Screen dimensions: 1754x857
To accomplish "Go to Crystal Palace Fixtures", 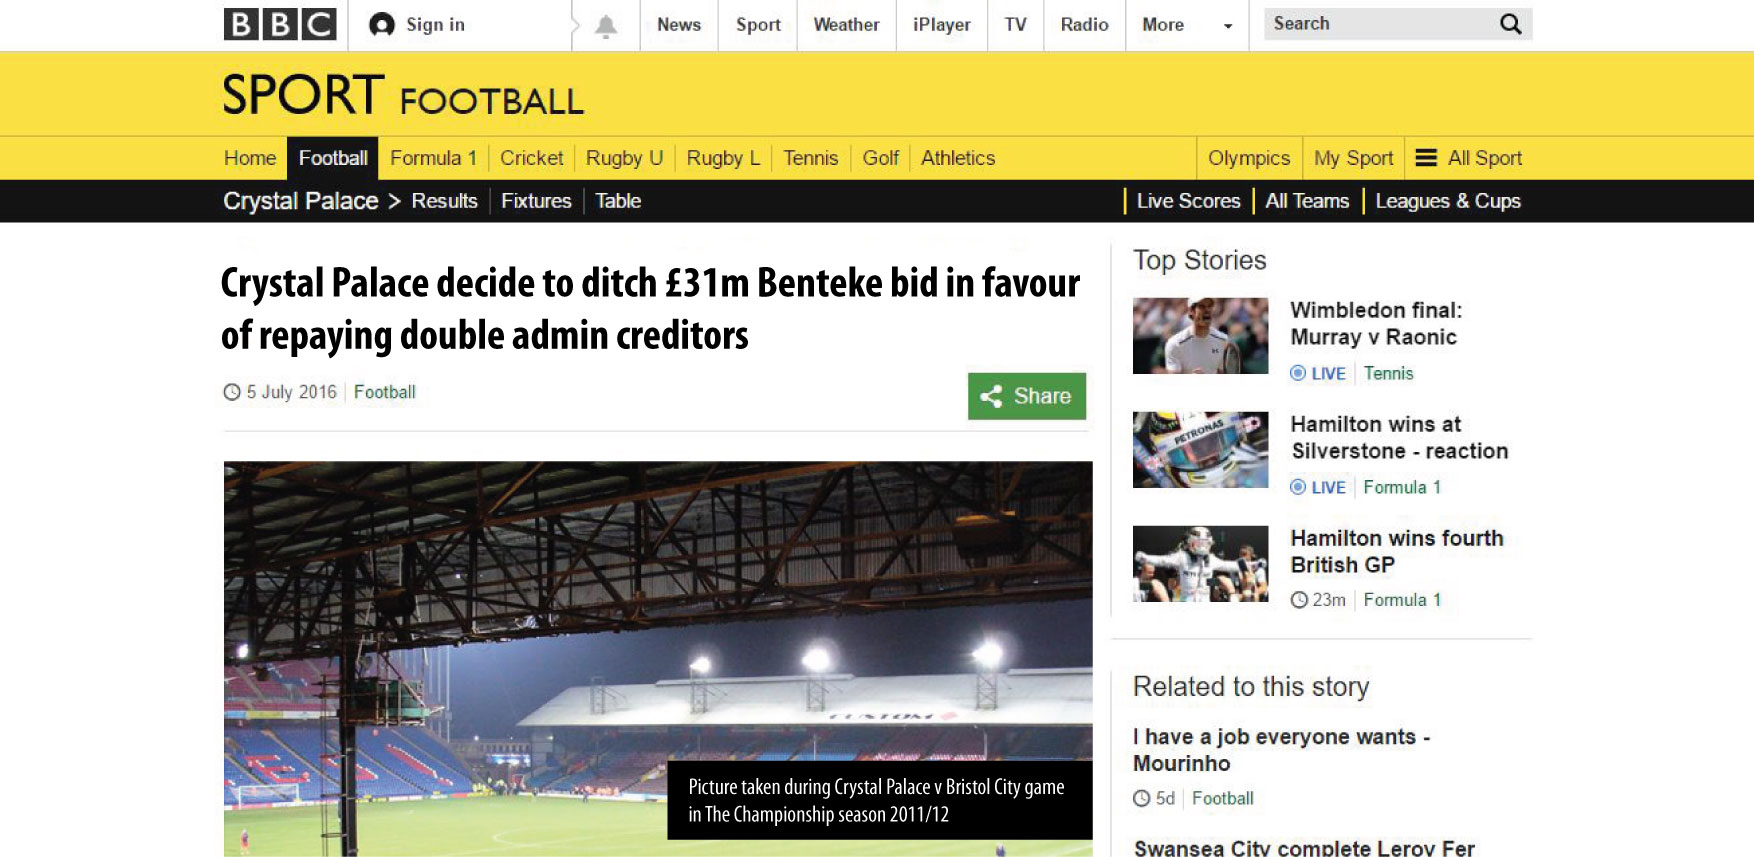I will coord(536,201).
